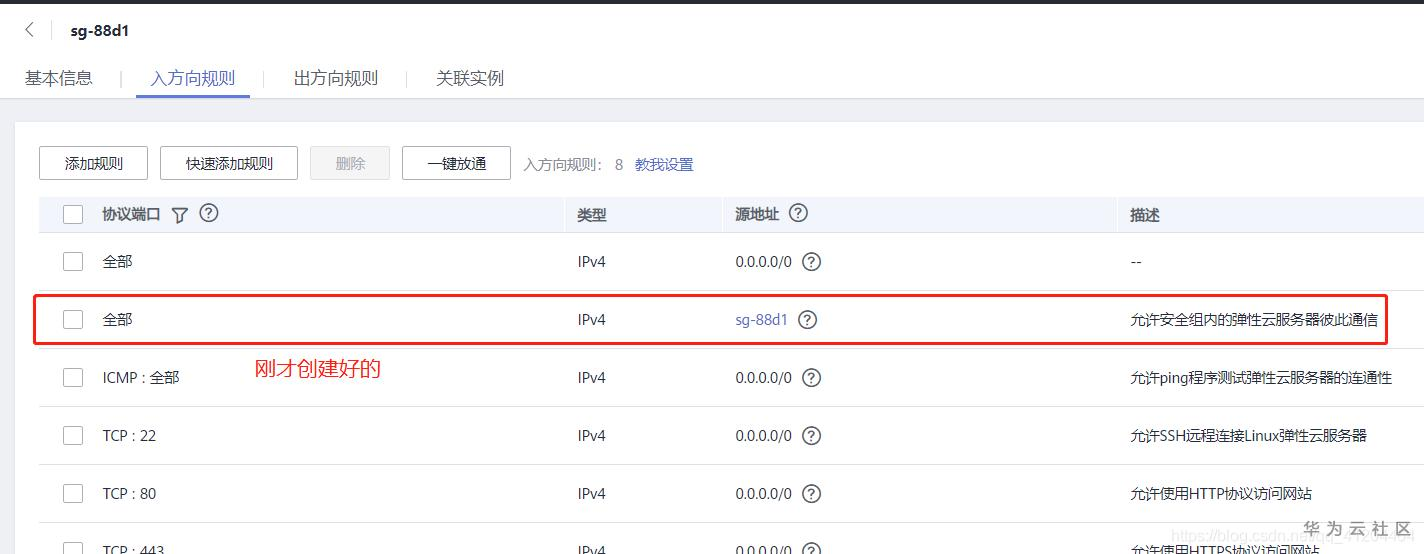The image size is (1424, 554).
Task: Click help icon in TCP : 22 row
Action: point(812,436)
